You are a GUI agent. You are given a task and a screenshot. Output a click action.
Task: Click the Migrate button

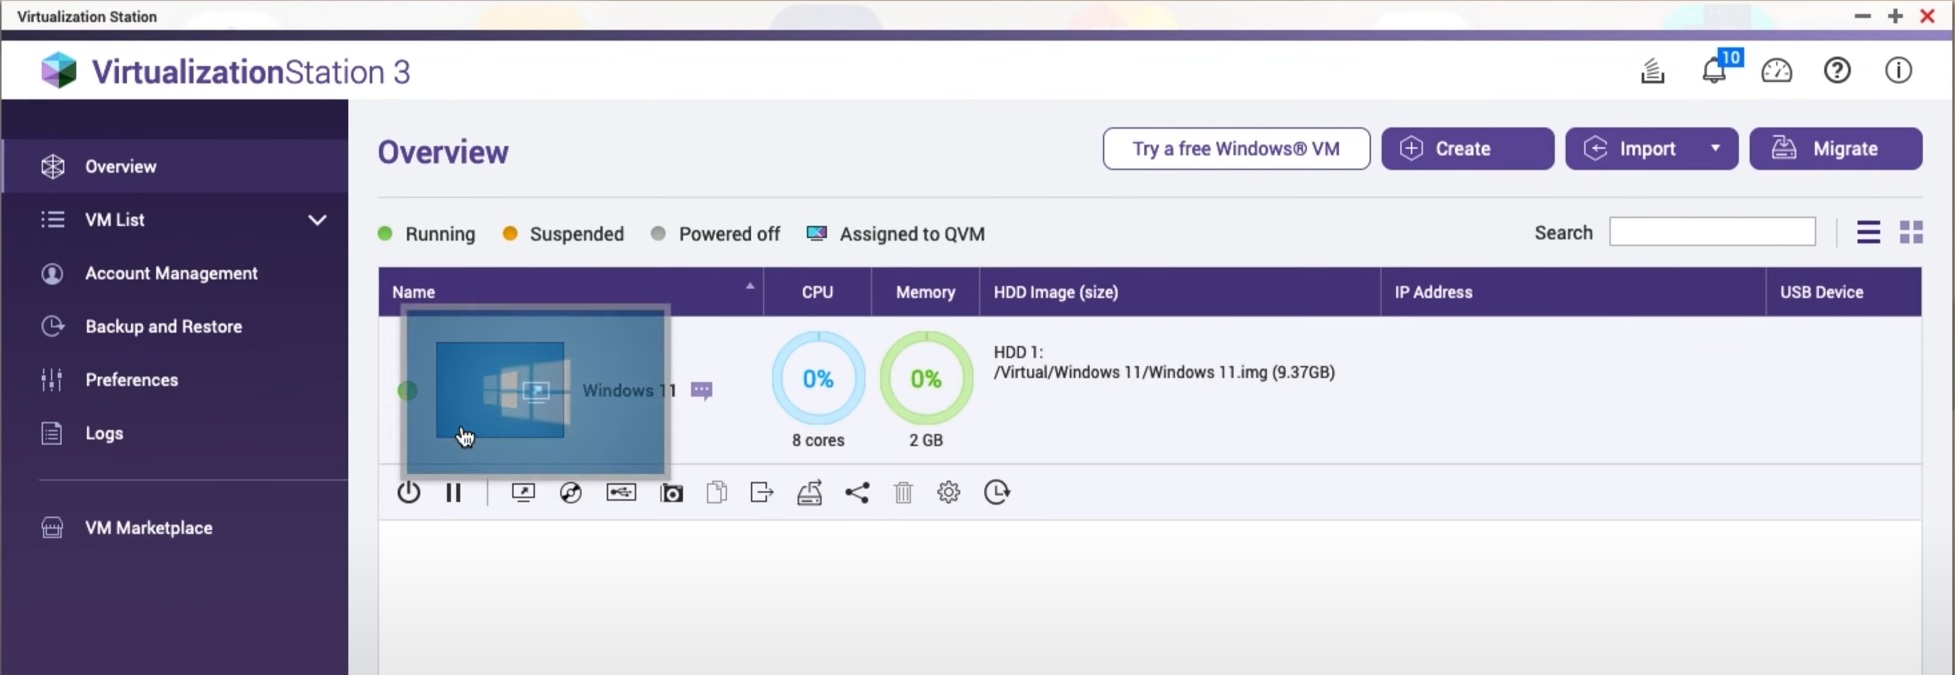coord(1835,149)
